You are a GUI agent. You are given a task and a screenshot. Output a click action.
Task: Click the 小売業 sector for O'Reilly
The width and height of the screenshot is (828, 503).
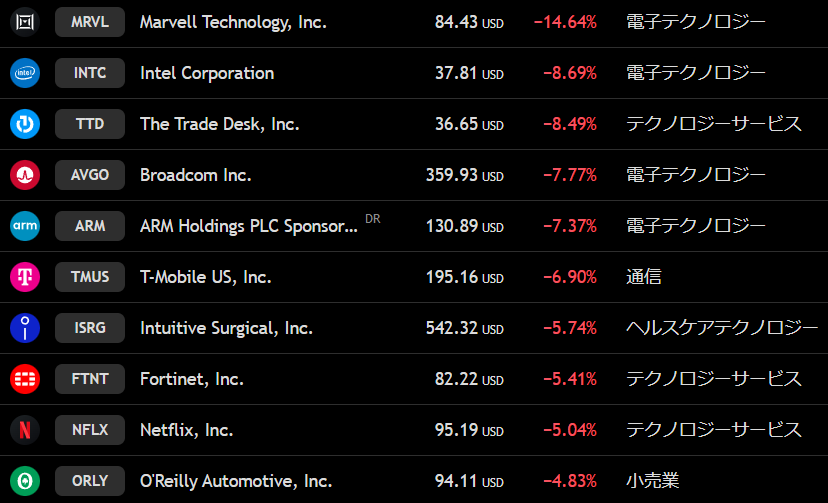[x=652, y=481]
